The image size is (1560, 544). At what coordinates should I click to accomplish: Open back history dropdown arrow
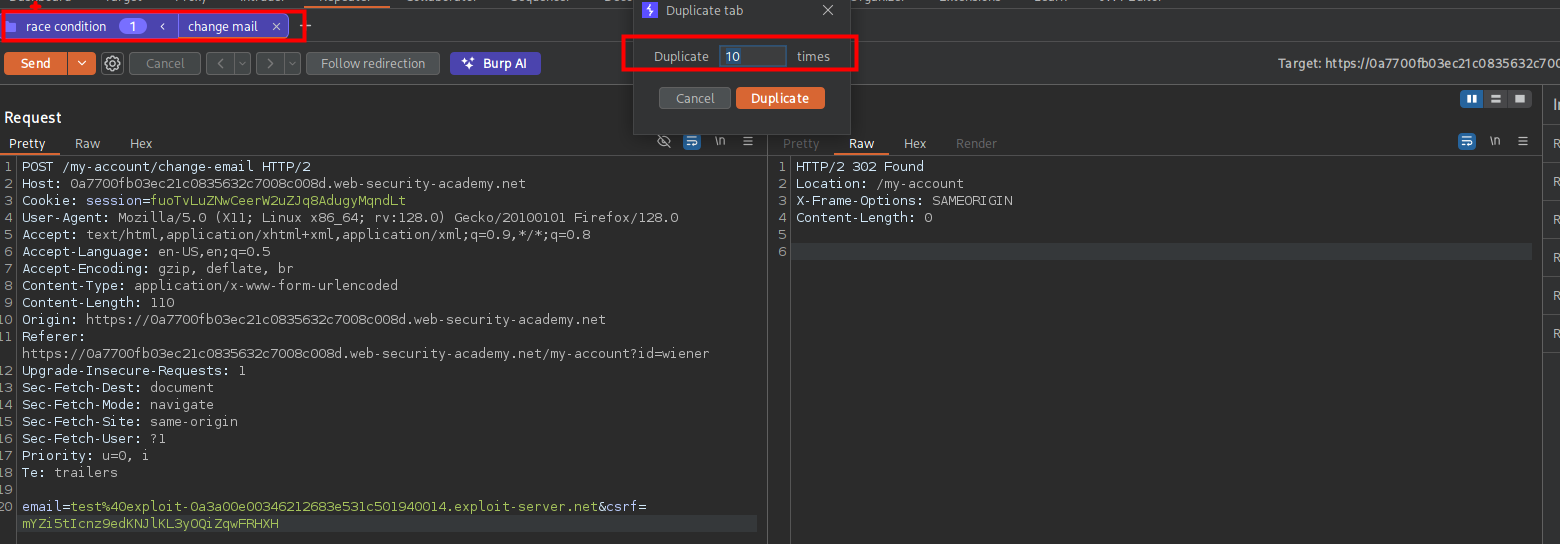pyautogui.click(x=242, y=64)
